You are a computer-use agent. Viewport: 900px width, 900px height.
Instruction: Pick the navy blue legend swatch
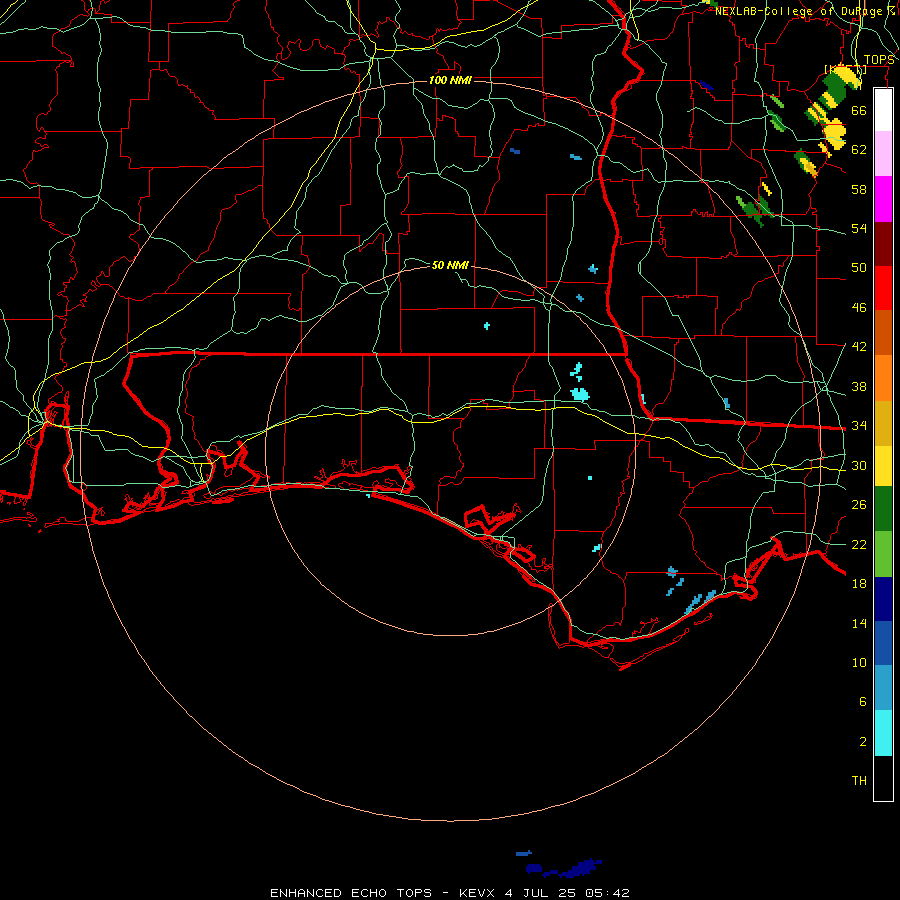883,599
